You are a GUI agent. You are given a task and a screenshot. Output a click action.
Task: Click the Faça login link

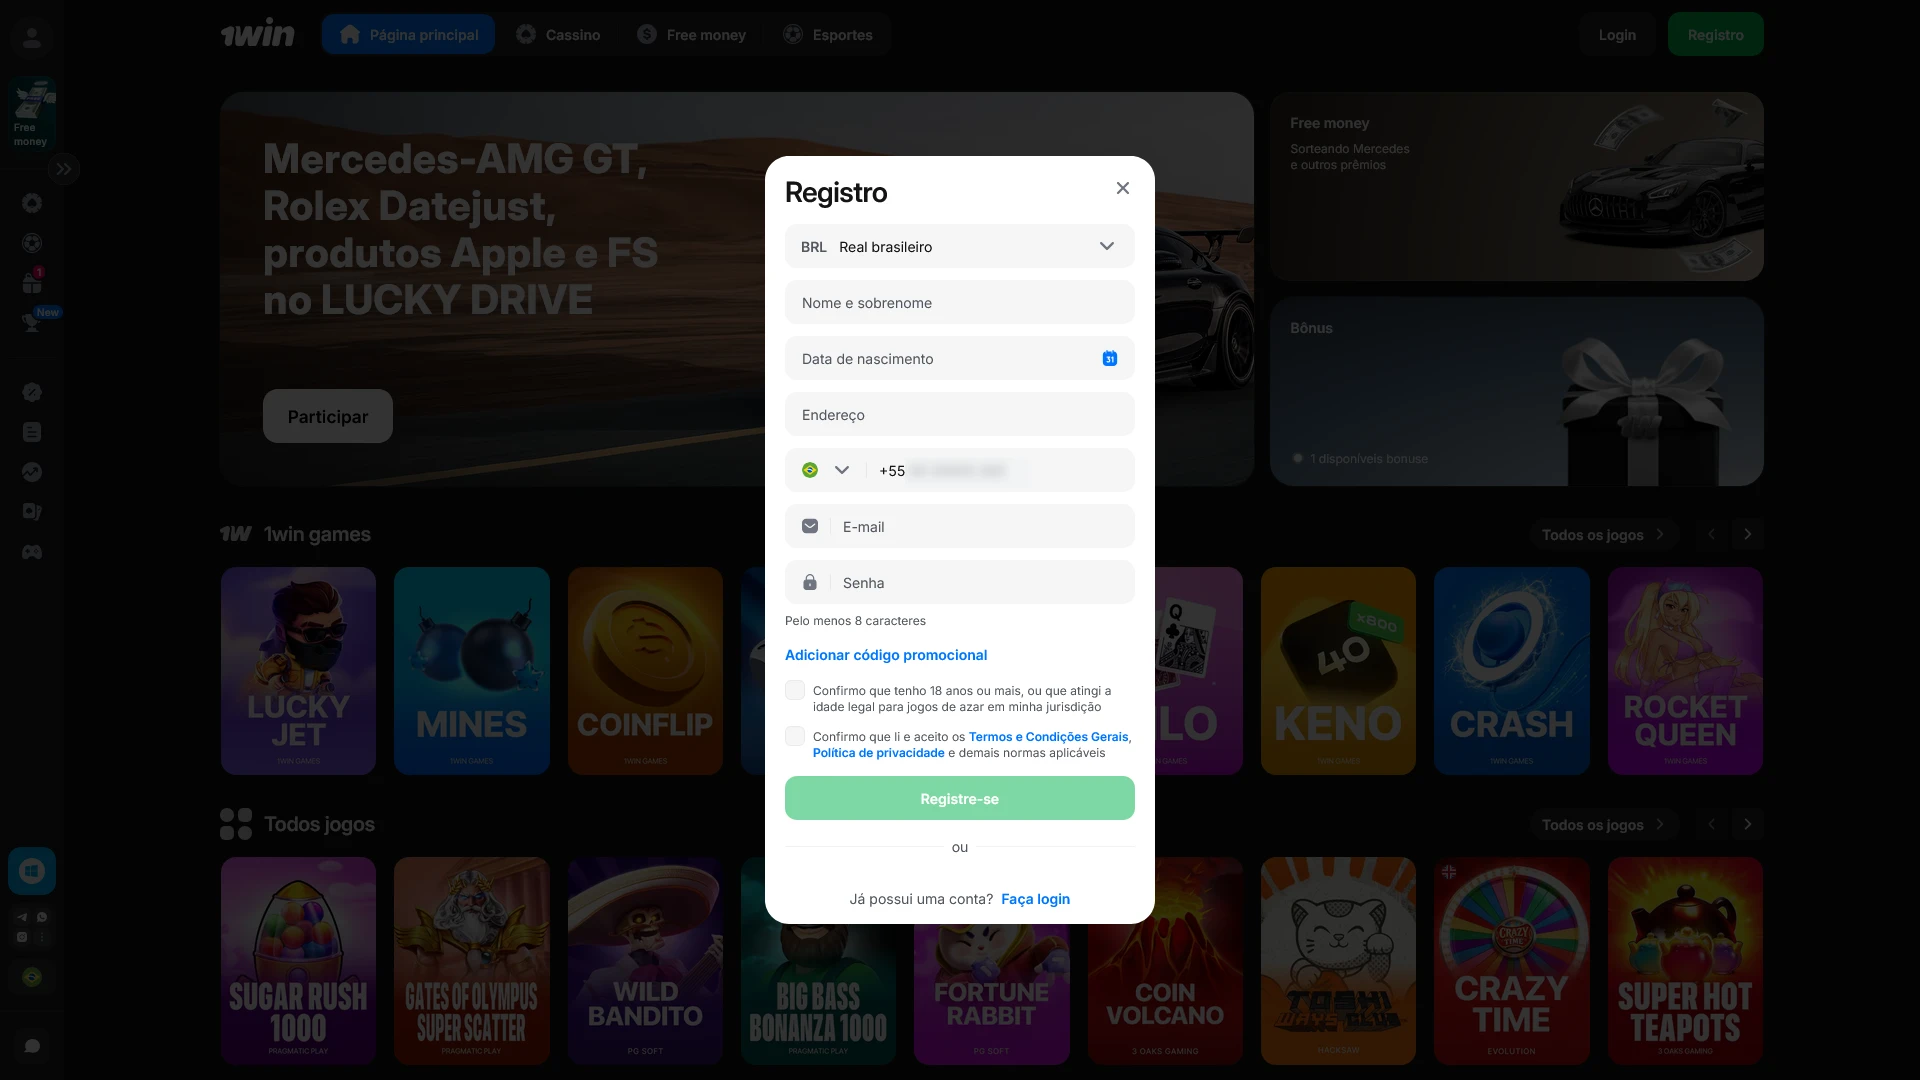pyautogui.click(x=1035, y=899)
